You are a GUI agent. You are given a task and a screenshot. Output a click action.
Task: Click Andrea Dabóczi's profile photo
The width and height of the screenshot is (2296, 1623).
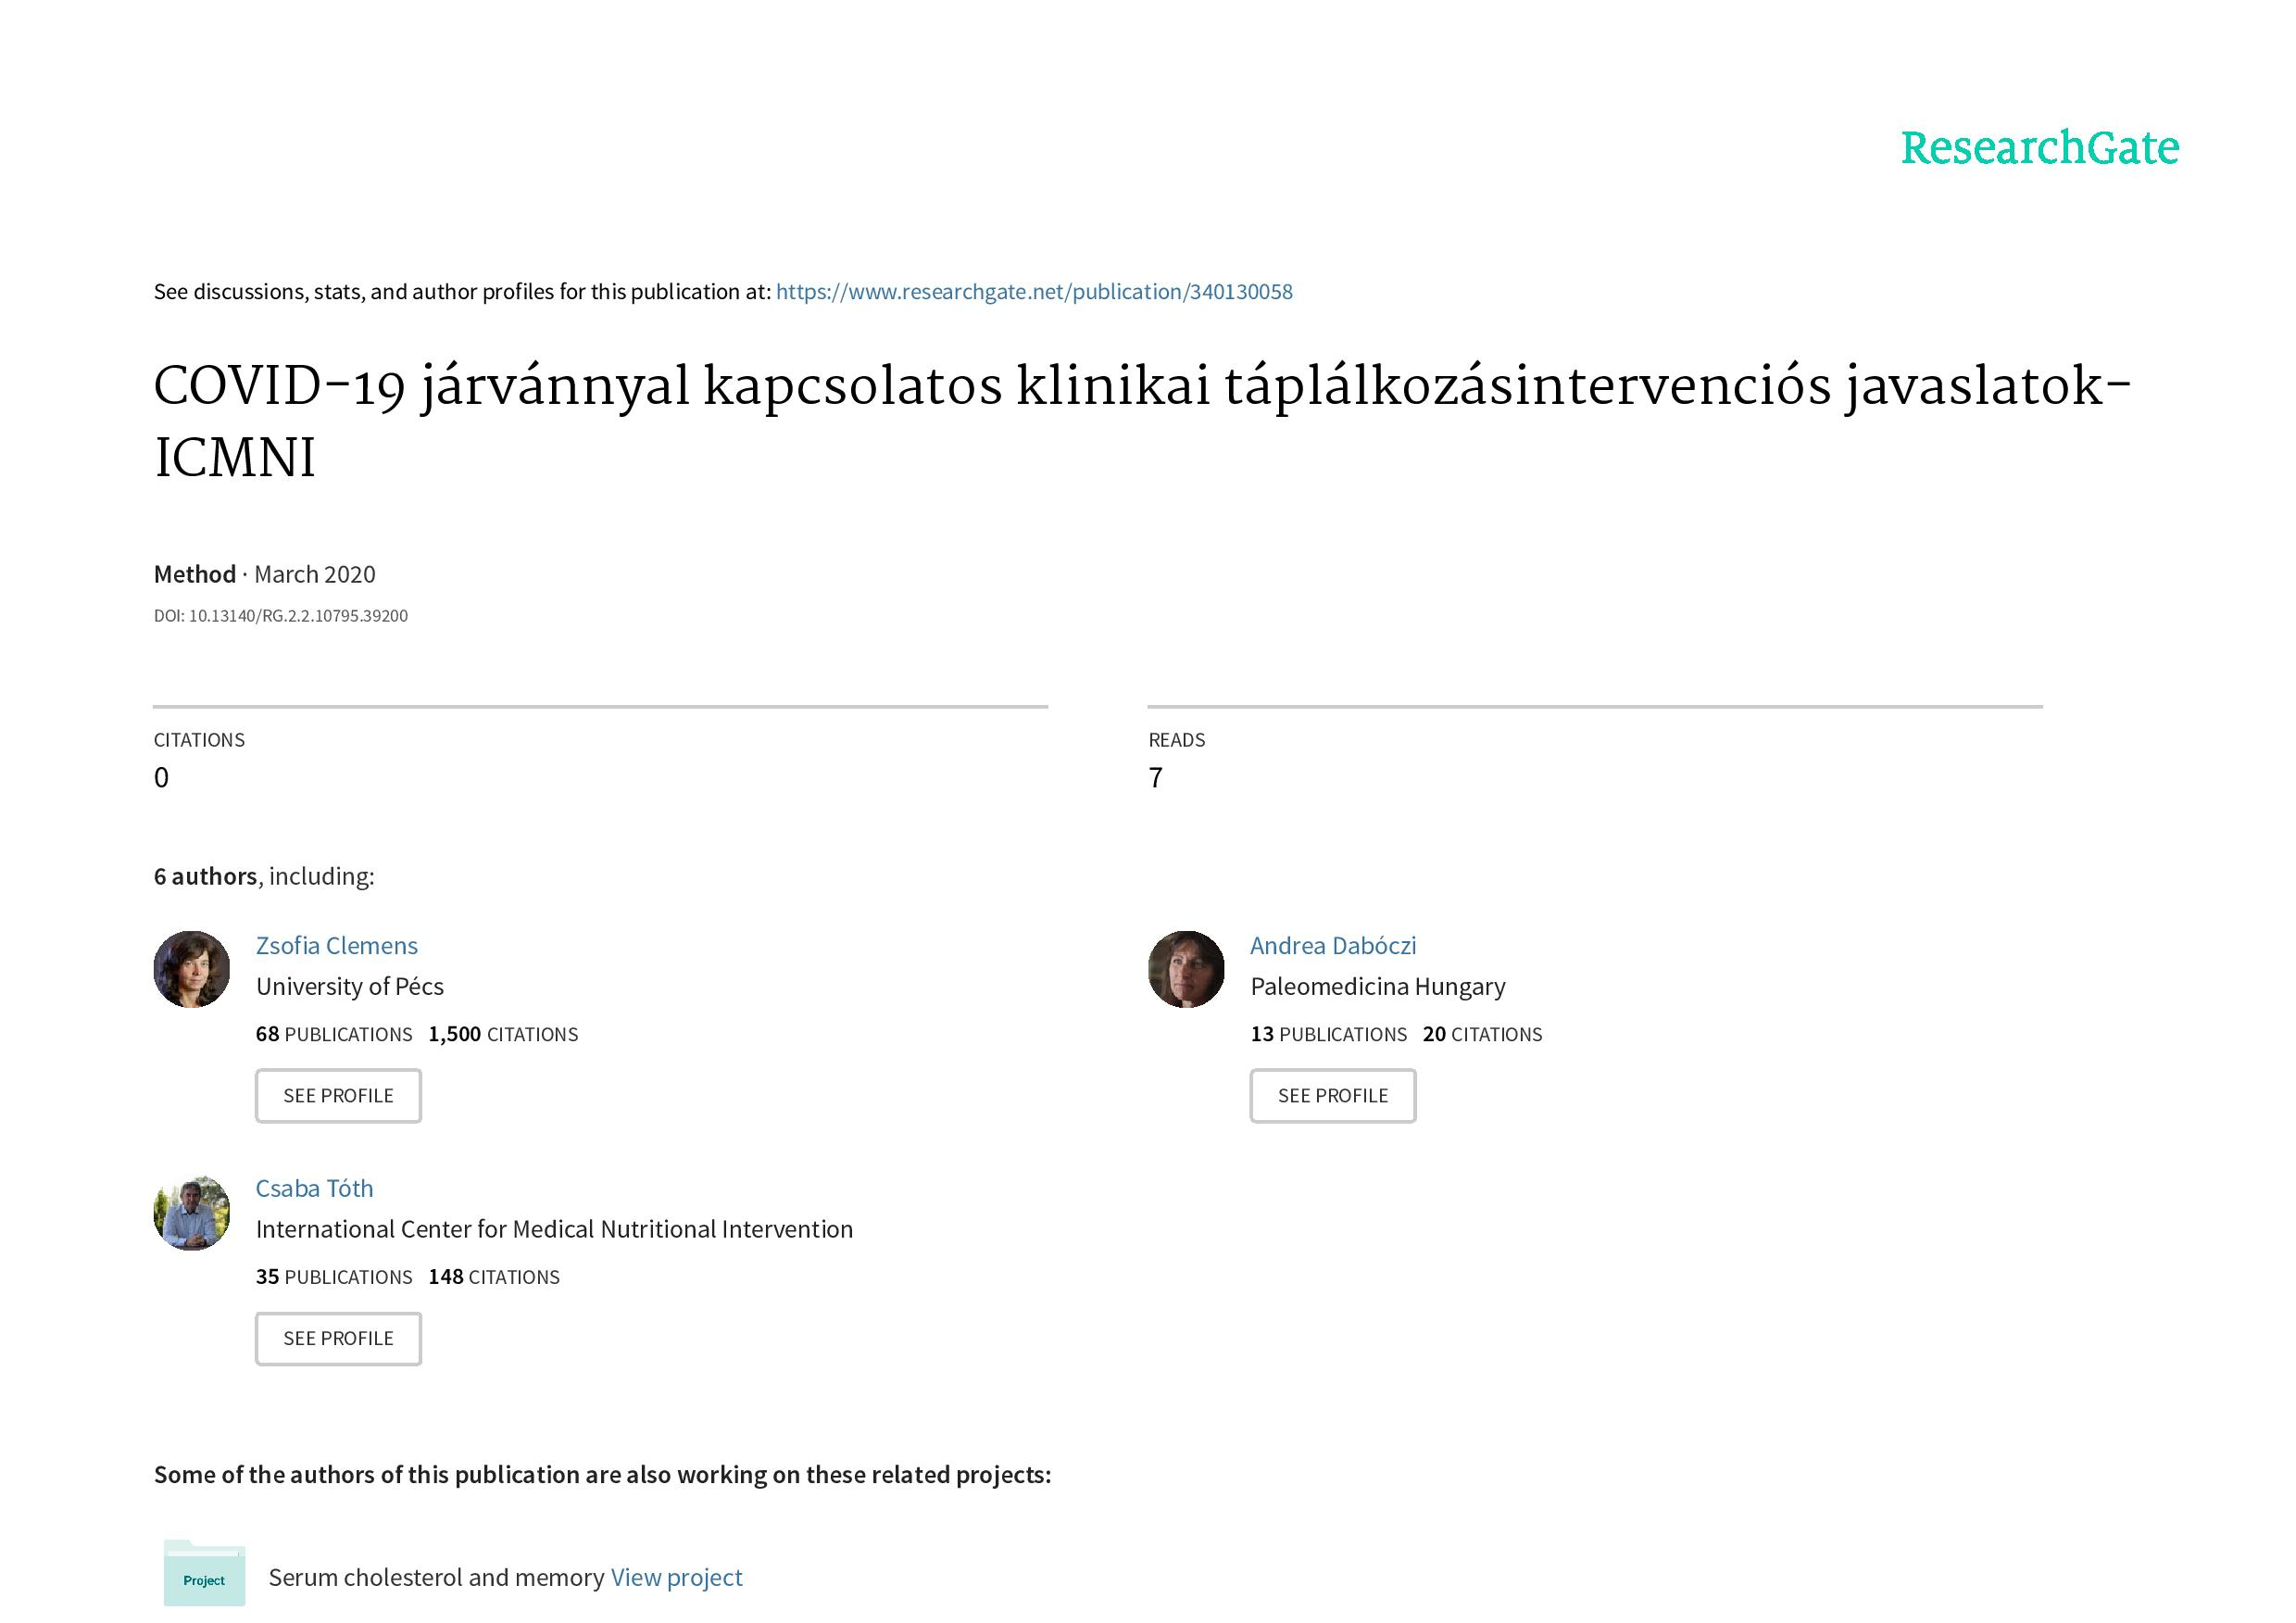[1186, 969]
